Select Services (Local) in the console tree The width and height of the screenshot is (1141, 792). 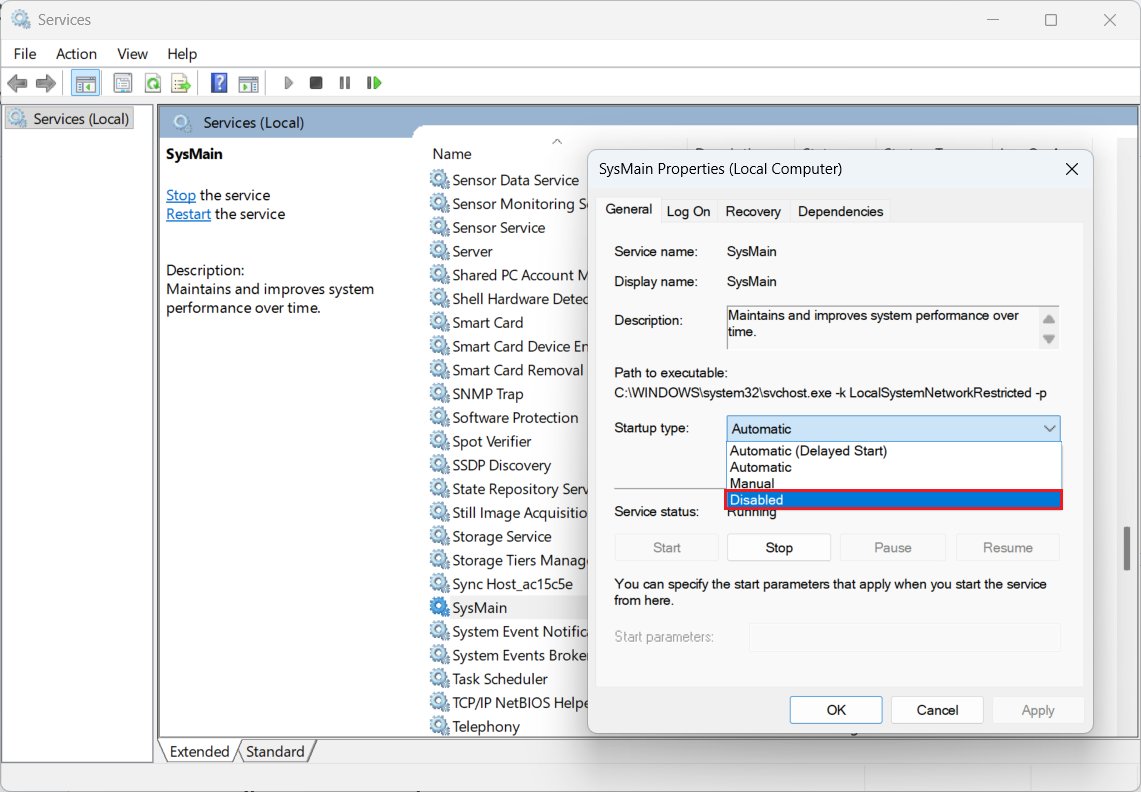point(80,119)
